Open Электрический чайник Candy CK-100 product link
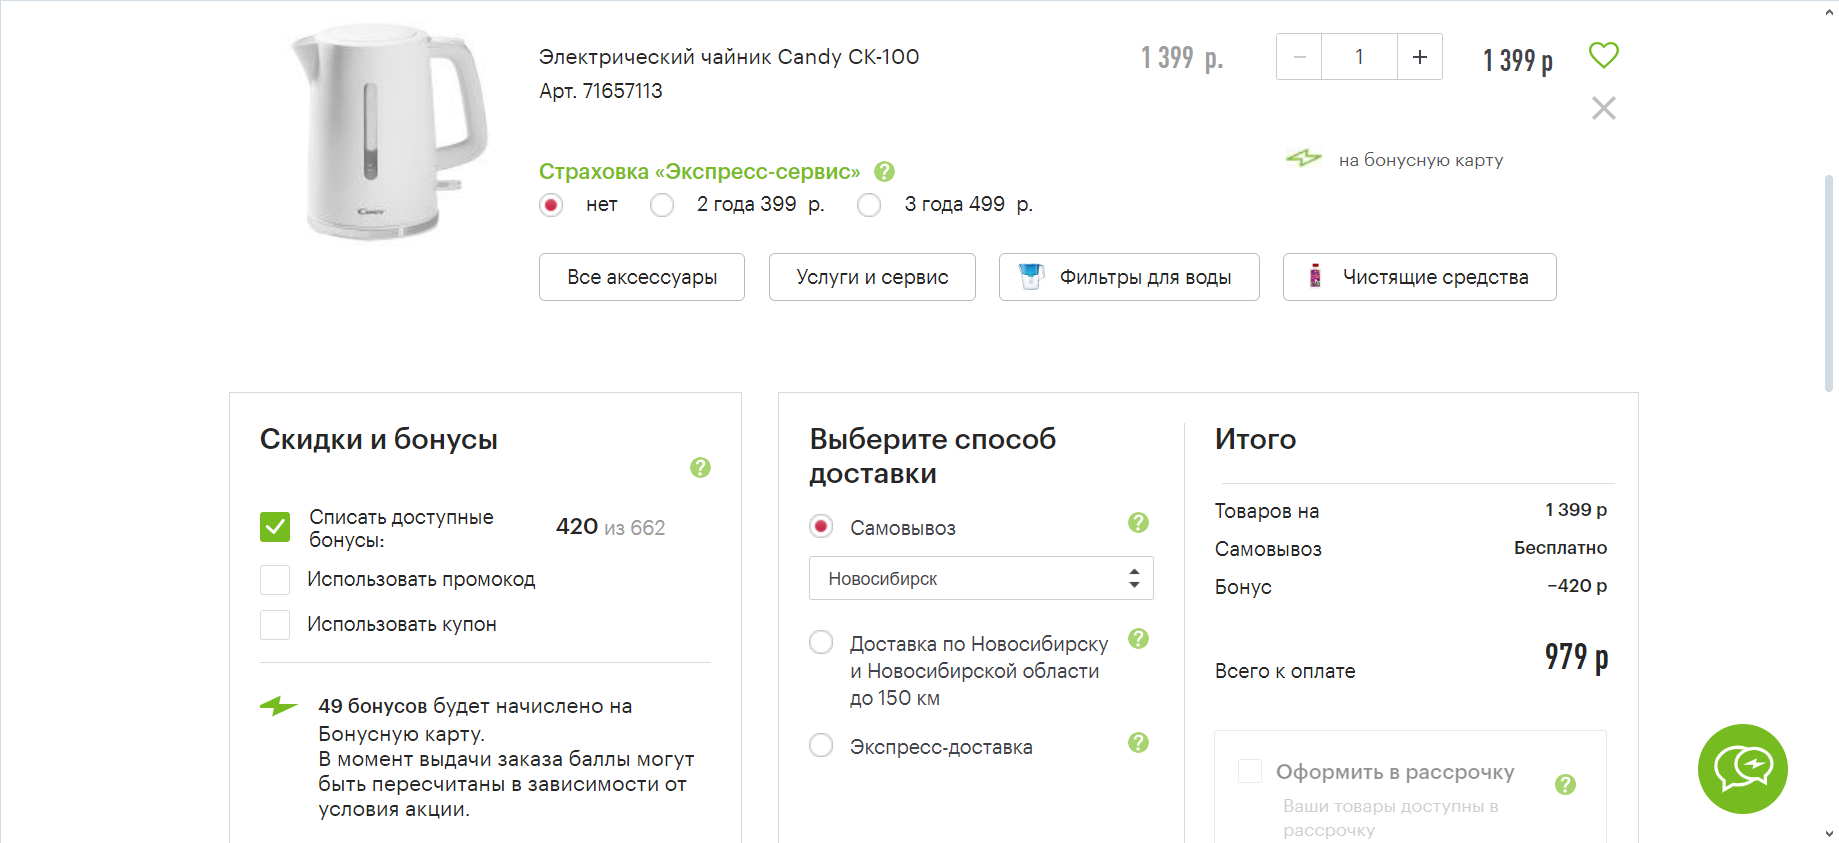 729,57
